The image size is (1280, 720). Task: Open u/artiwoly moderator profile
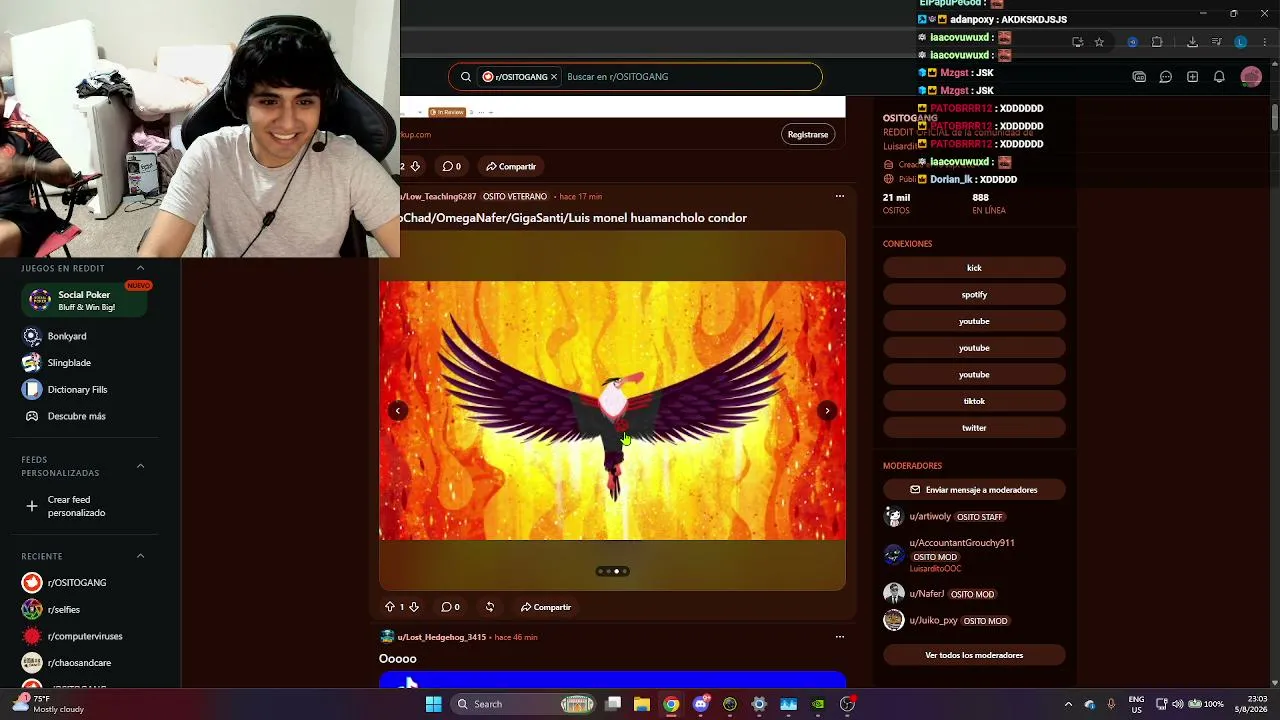[x=930, y=517]
